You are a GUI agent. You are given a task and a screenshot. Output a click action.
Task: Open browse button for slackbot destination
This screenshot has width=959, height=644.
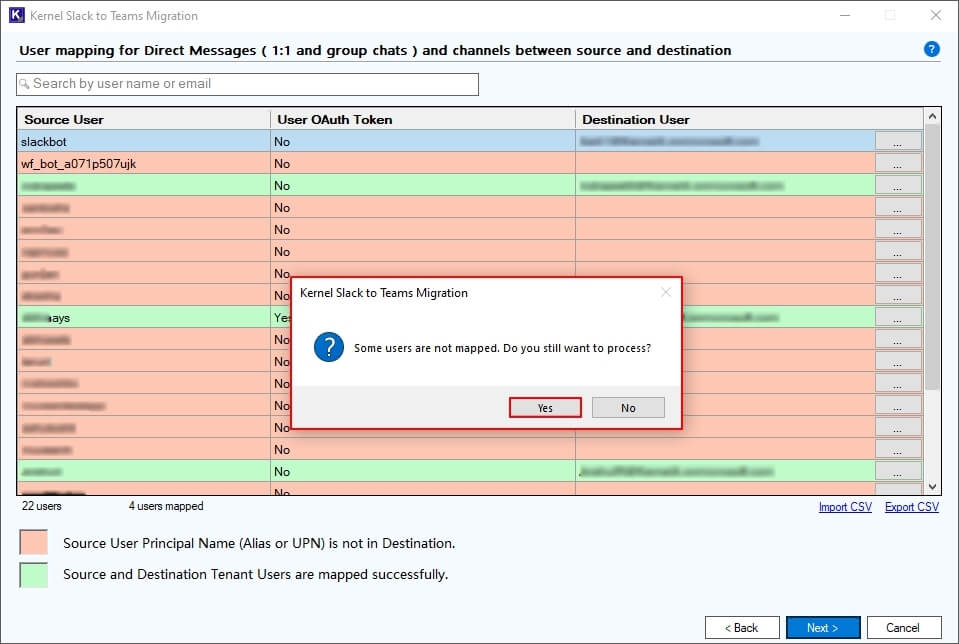898,141
